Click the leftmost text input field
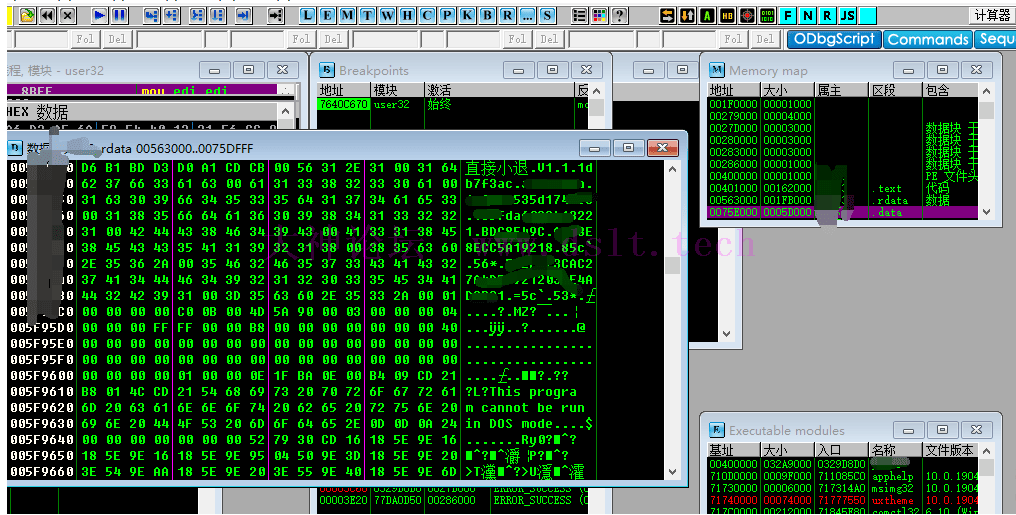 click(40, 40)
